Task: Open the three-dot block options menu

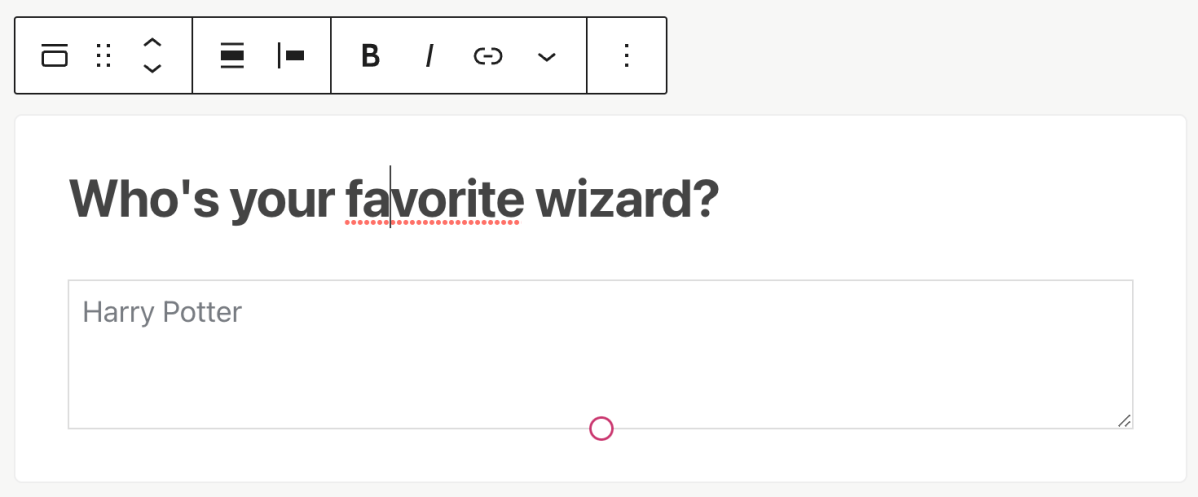Action: pyautogui.click(x=627, y=56)
